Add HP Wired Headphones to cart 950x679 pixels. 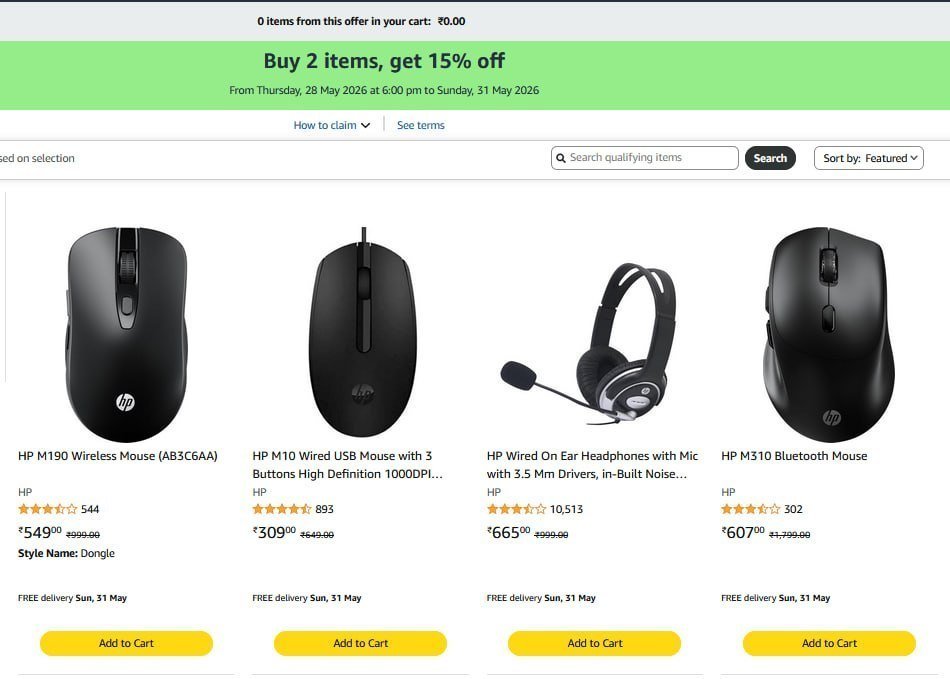point(594,643)
